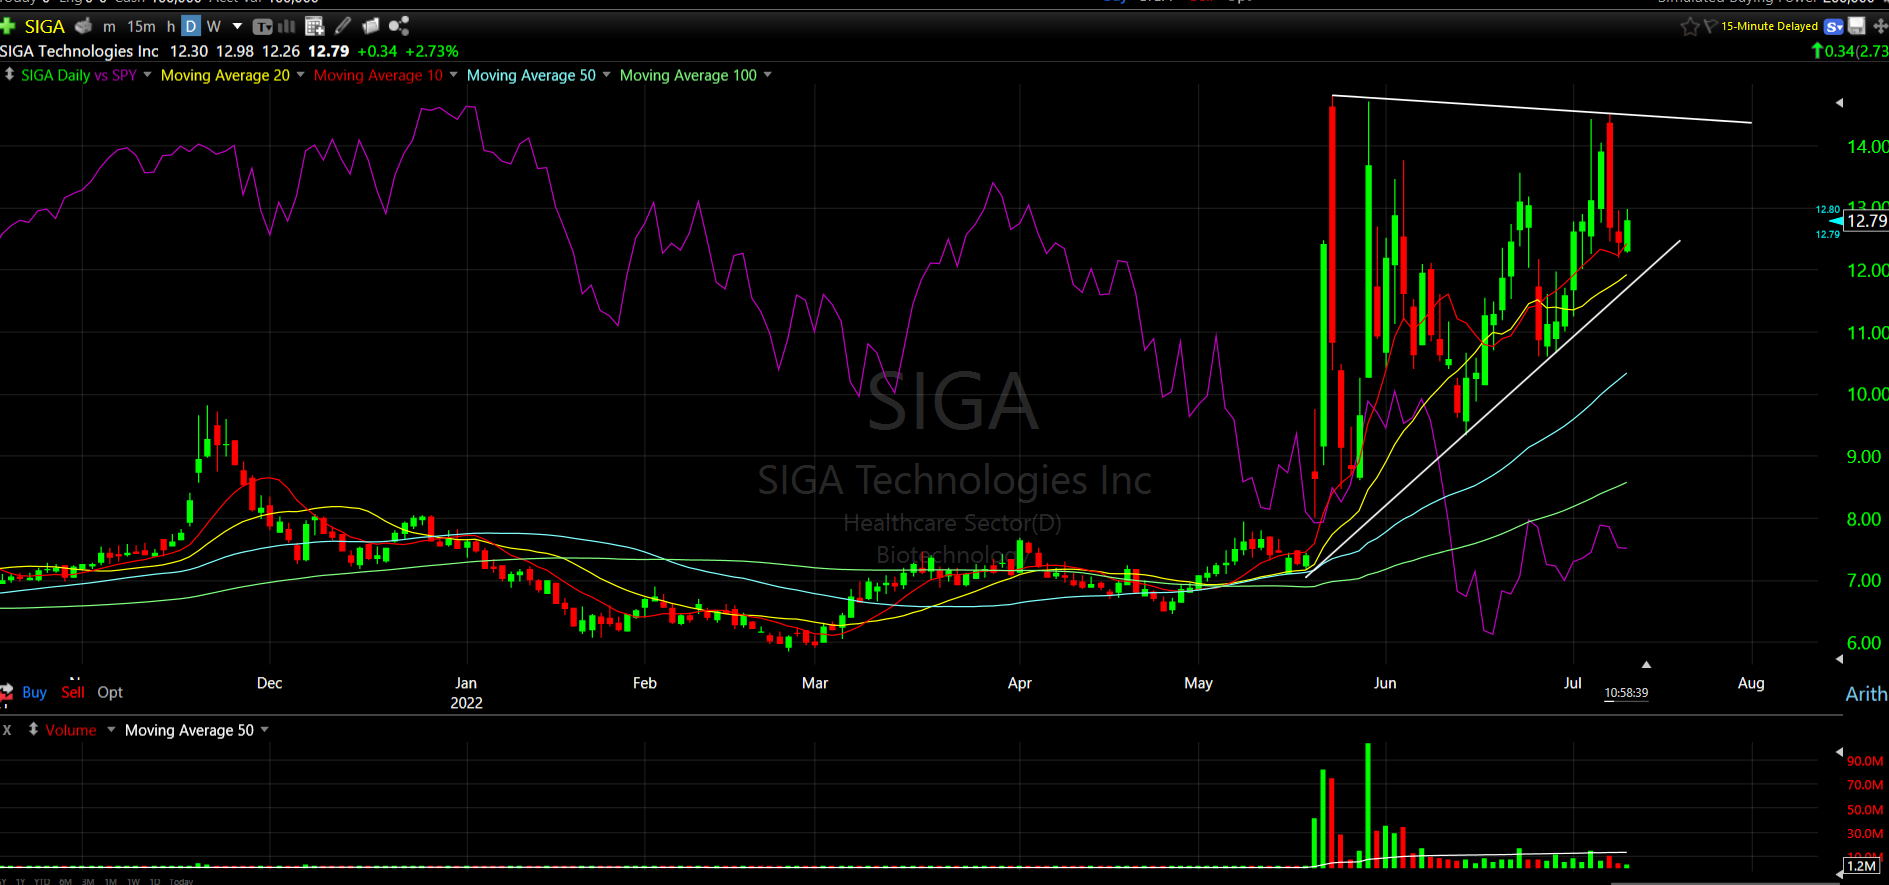Click the bar chart studies icon
Image resolution: width=1889 pixels, height=885 pixels.
[x=287, y=27]
